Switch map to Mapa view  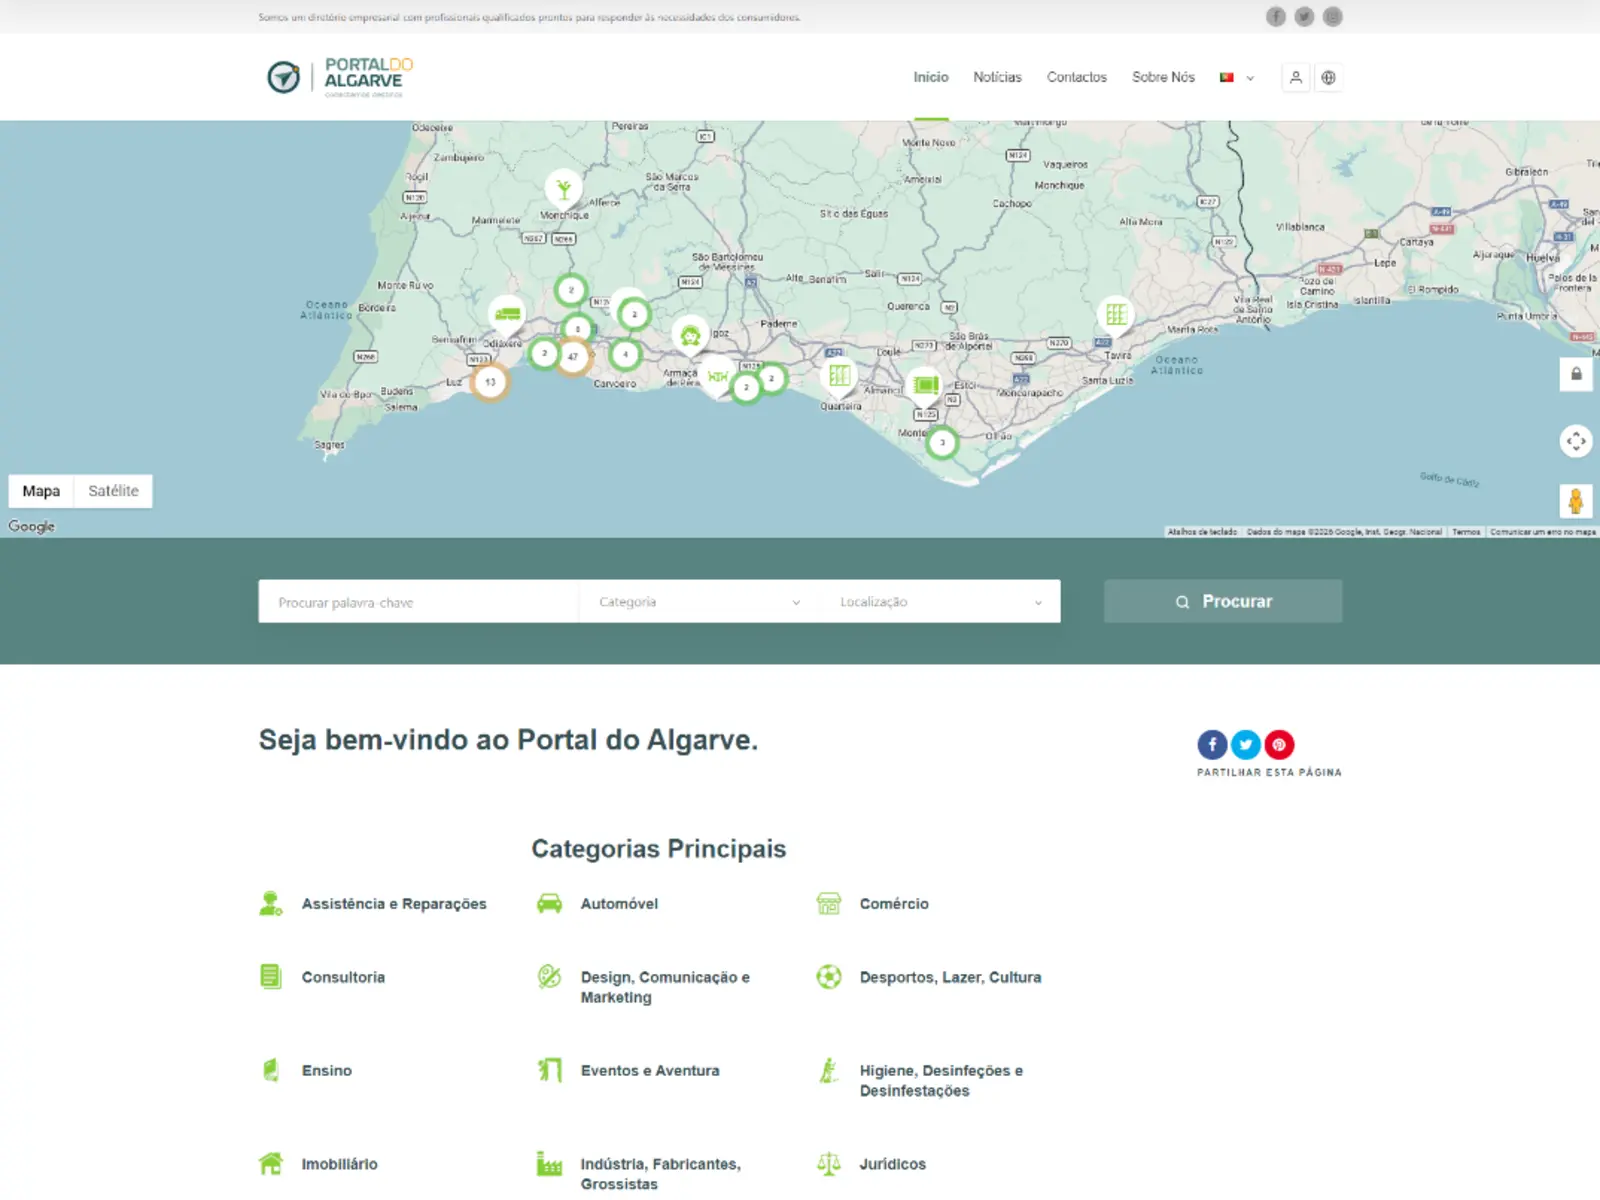click(41, 491)
